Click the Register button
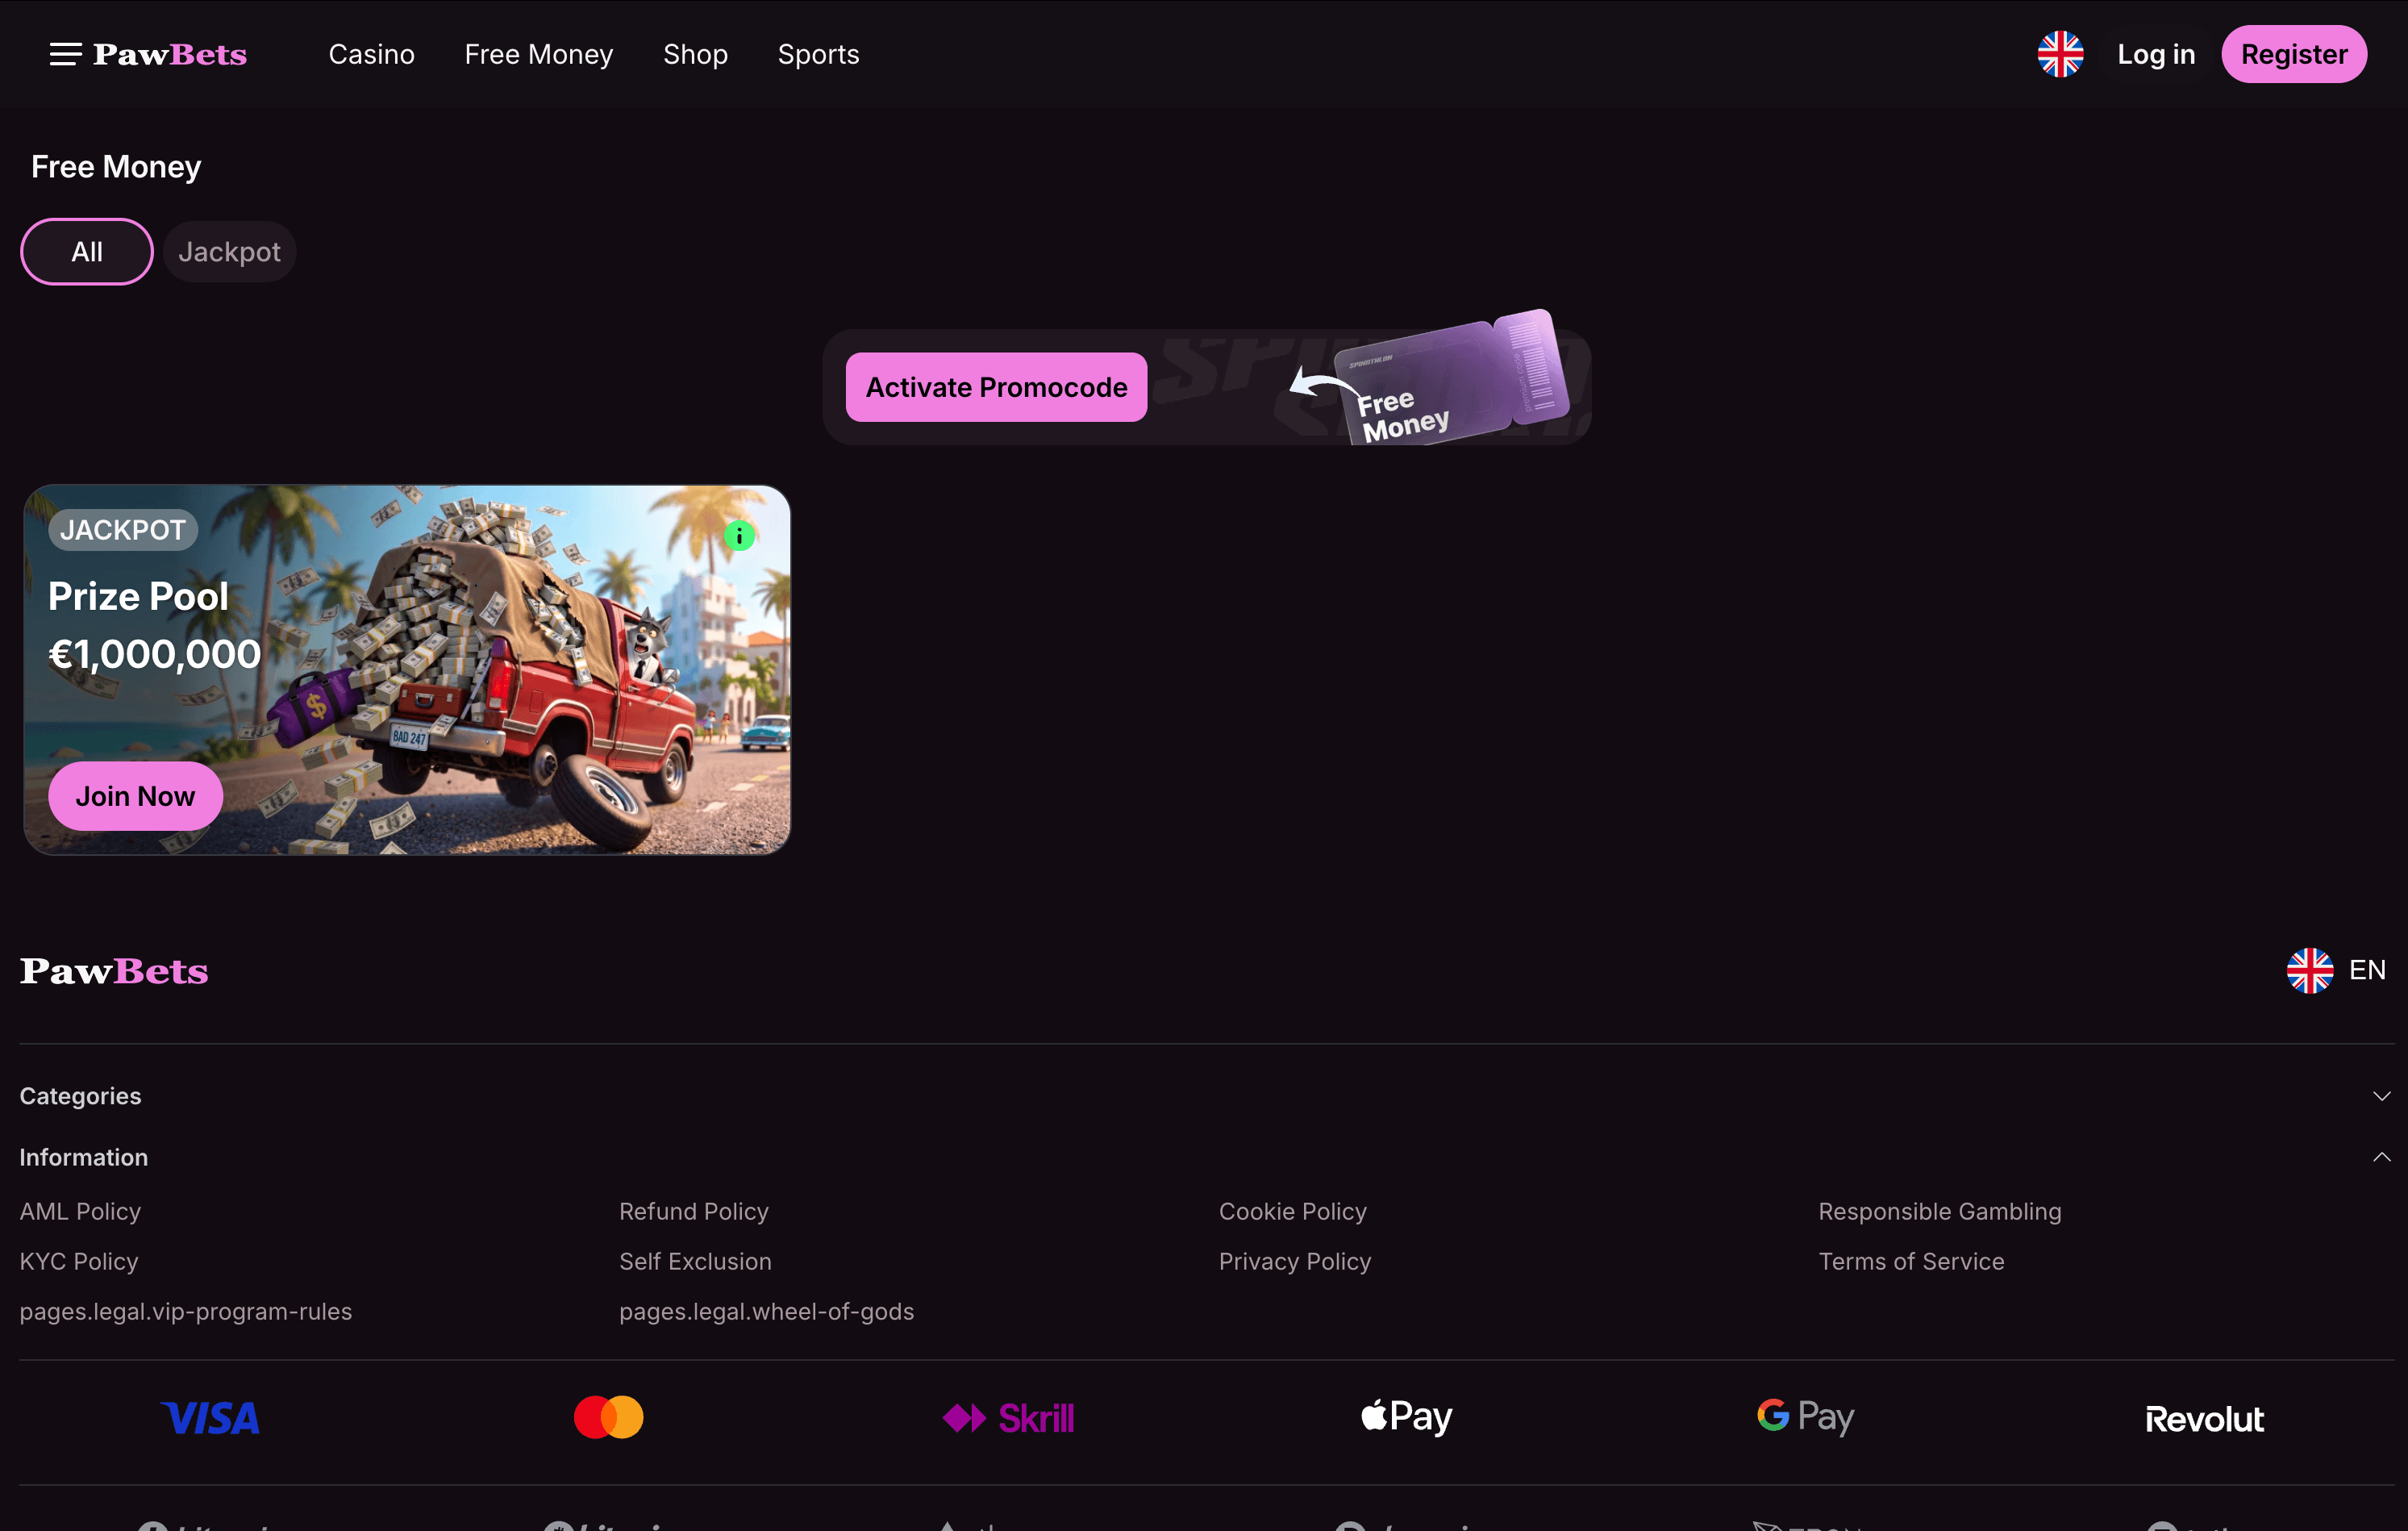2408x1531 pixels. point(2293,54)
